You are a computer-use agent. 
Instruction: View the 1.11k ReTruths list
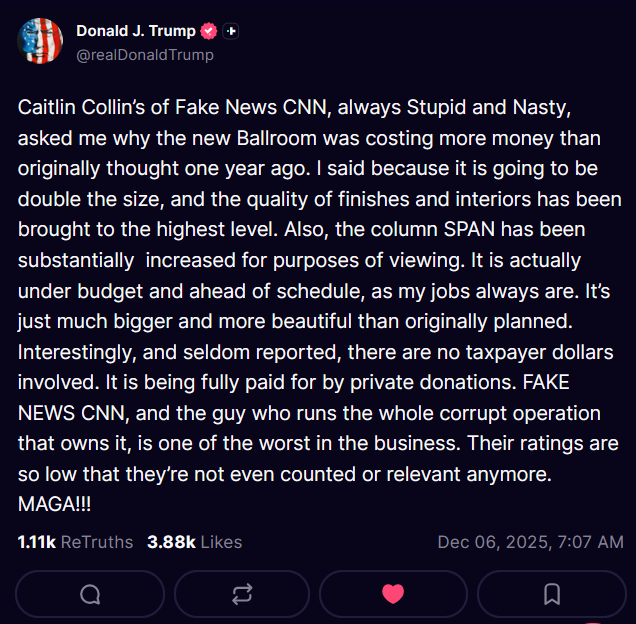pyautogui.click(x=75, y=542)
